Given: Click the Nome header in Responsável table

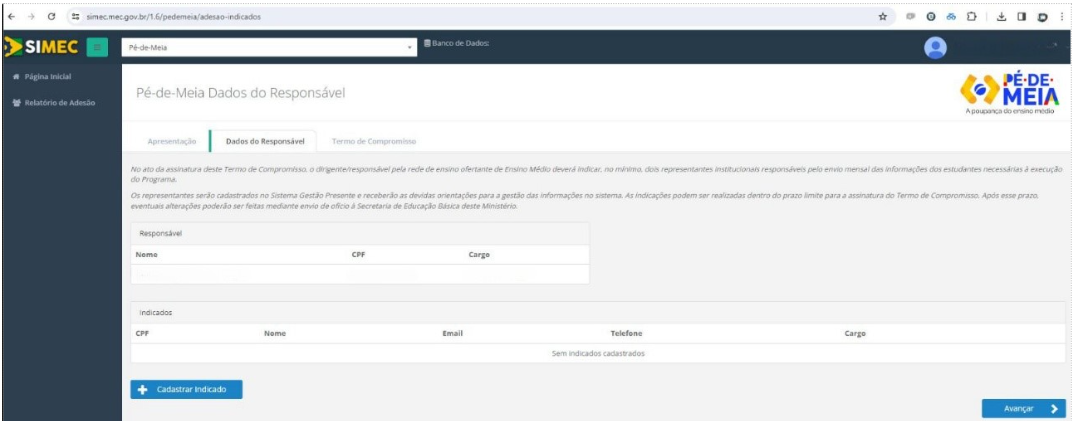Looking at the screenshot, I should point(146,255).
